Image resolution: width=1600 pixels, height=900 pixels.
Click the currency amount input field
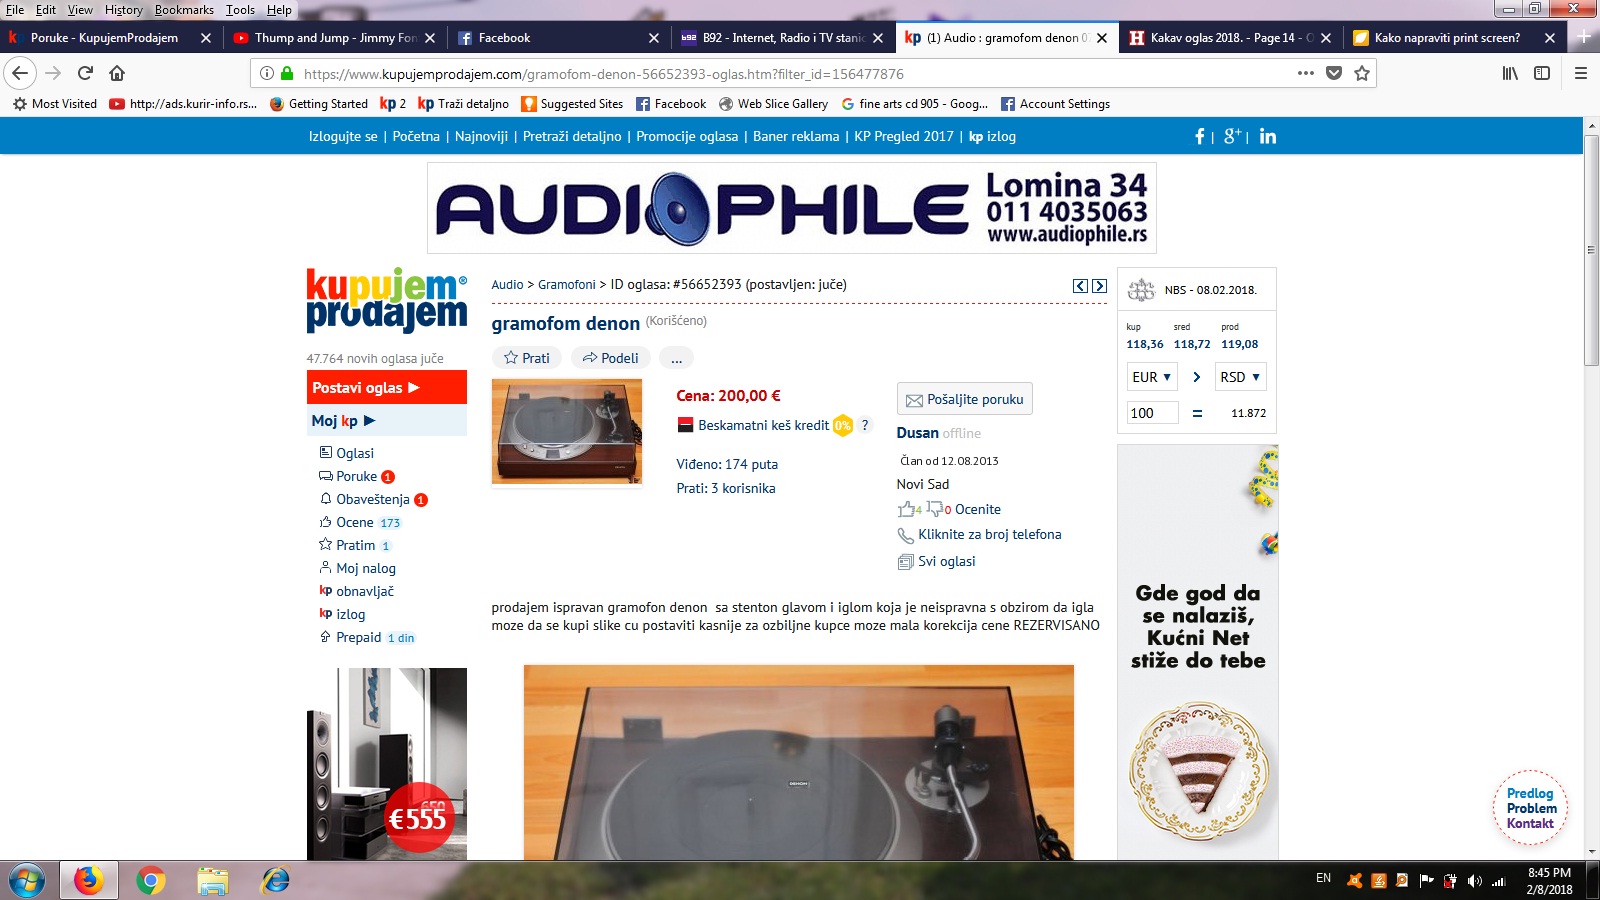click(1152, 413)
